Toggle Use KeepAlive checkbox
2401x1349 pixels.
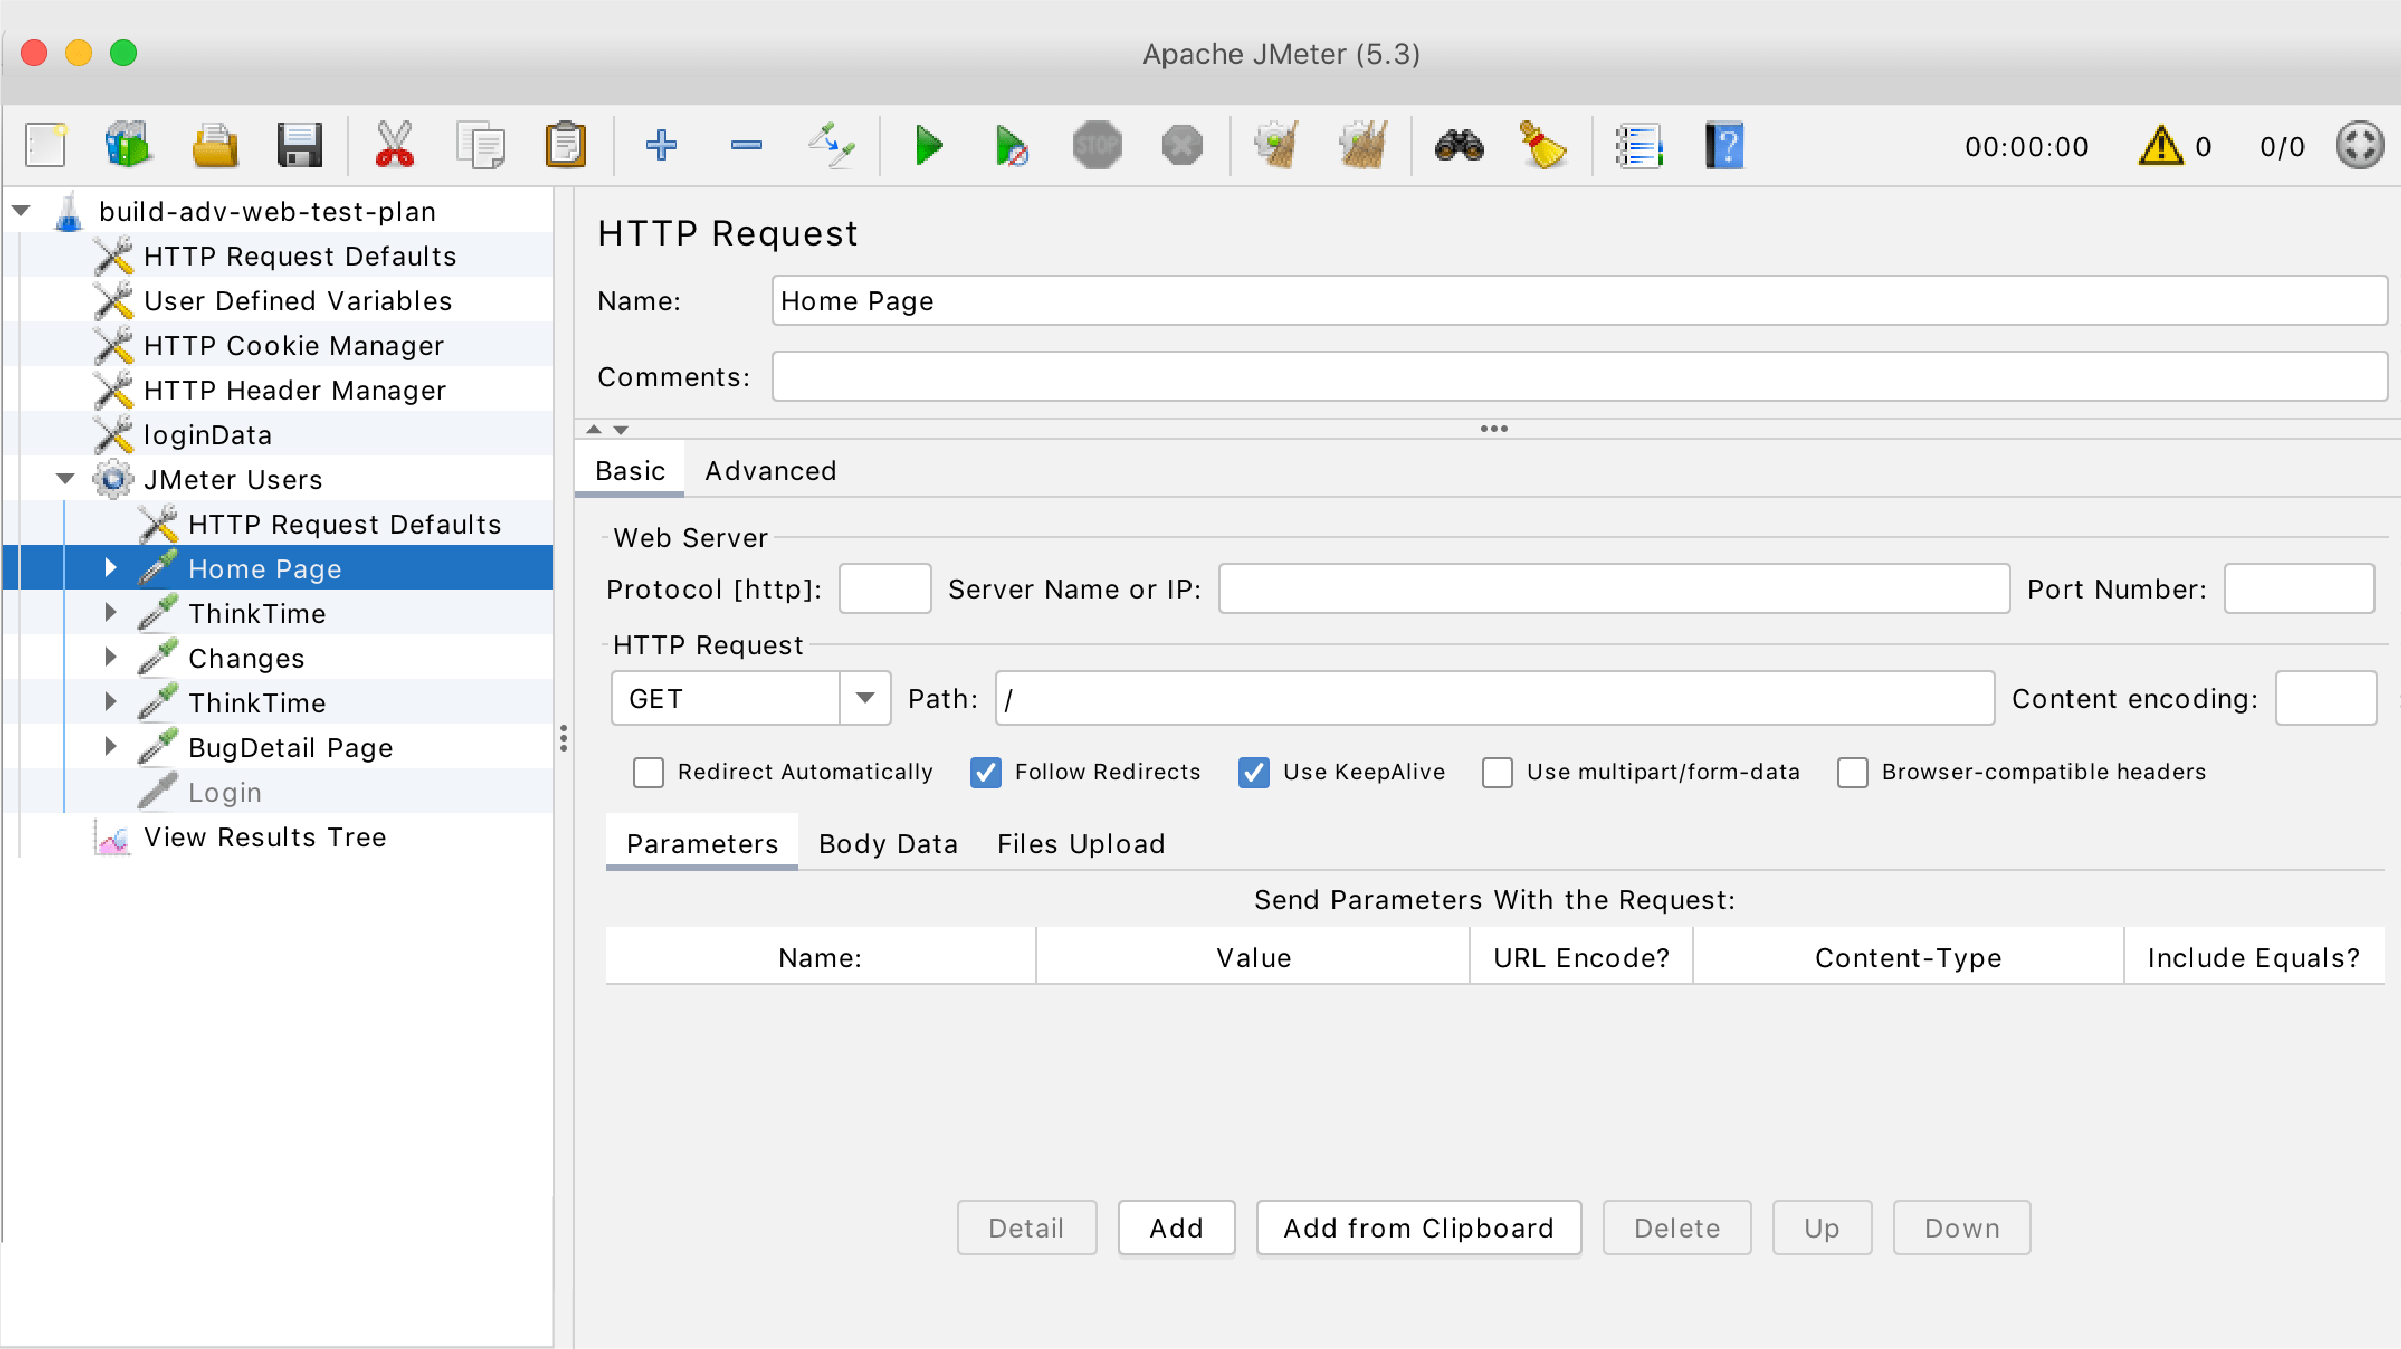pyautogui.click(x=1253, y=772)
